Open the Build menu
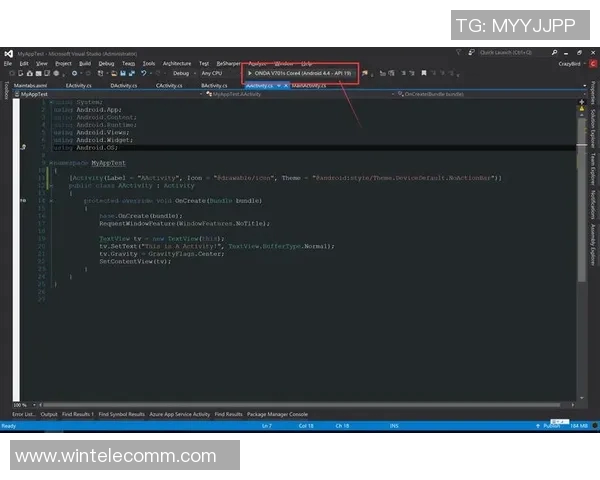This screenshot has width=600, height=480. [x=85, y=63]
